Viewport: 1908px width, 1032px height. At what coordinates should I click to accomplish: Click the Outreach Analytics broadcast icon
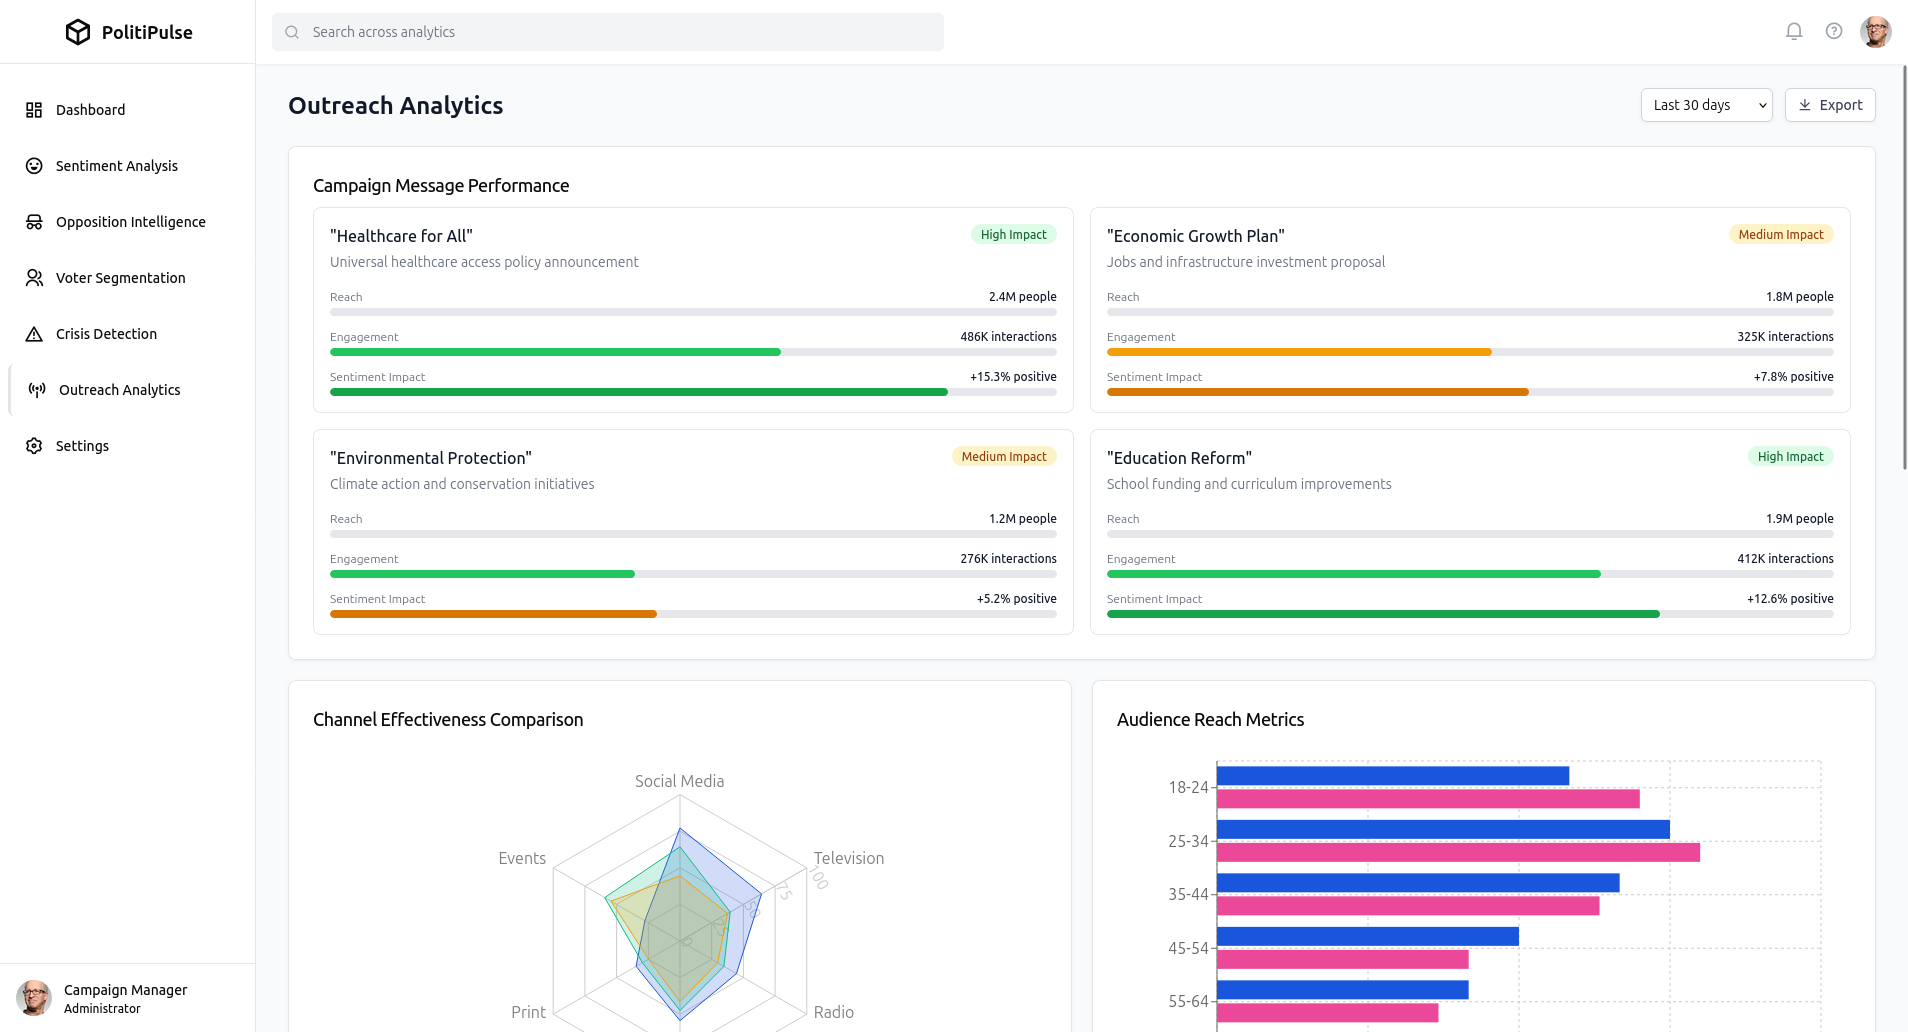coord(37,390)
